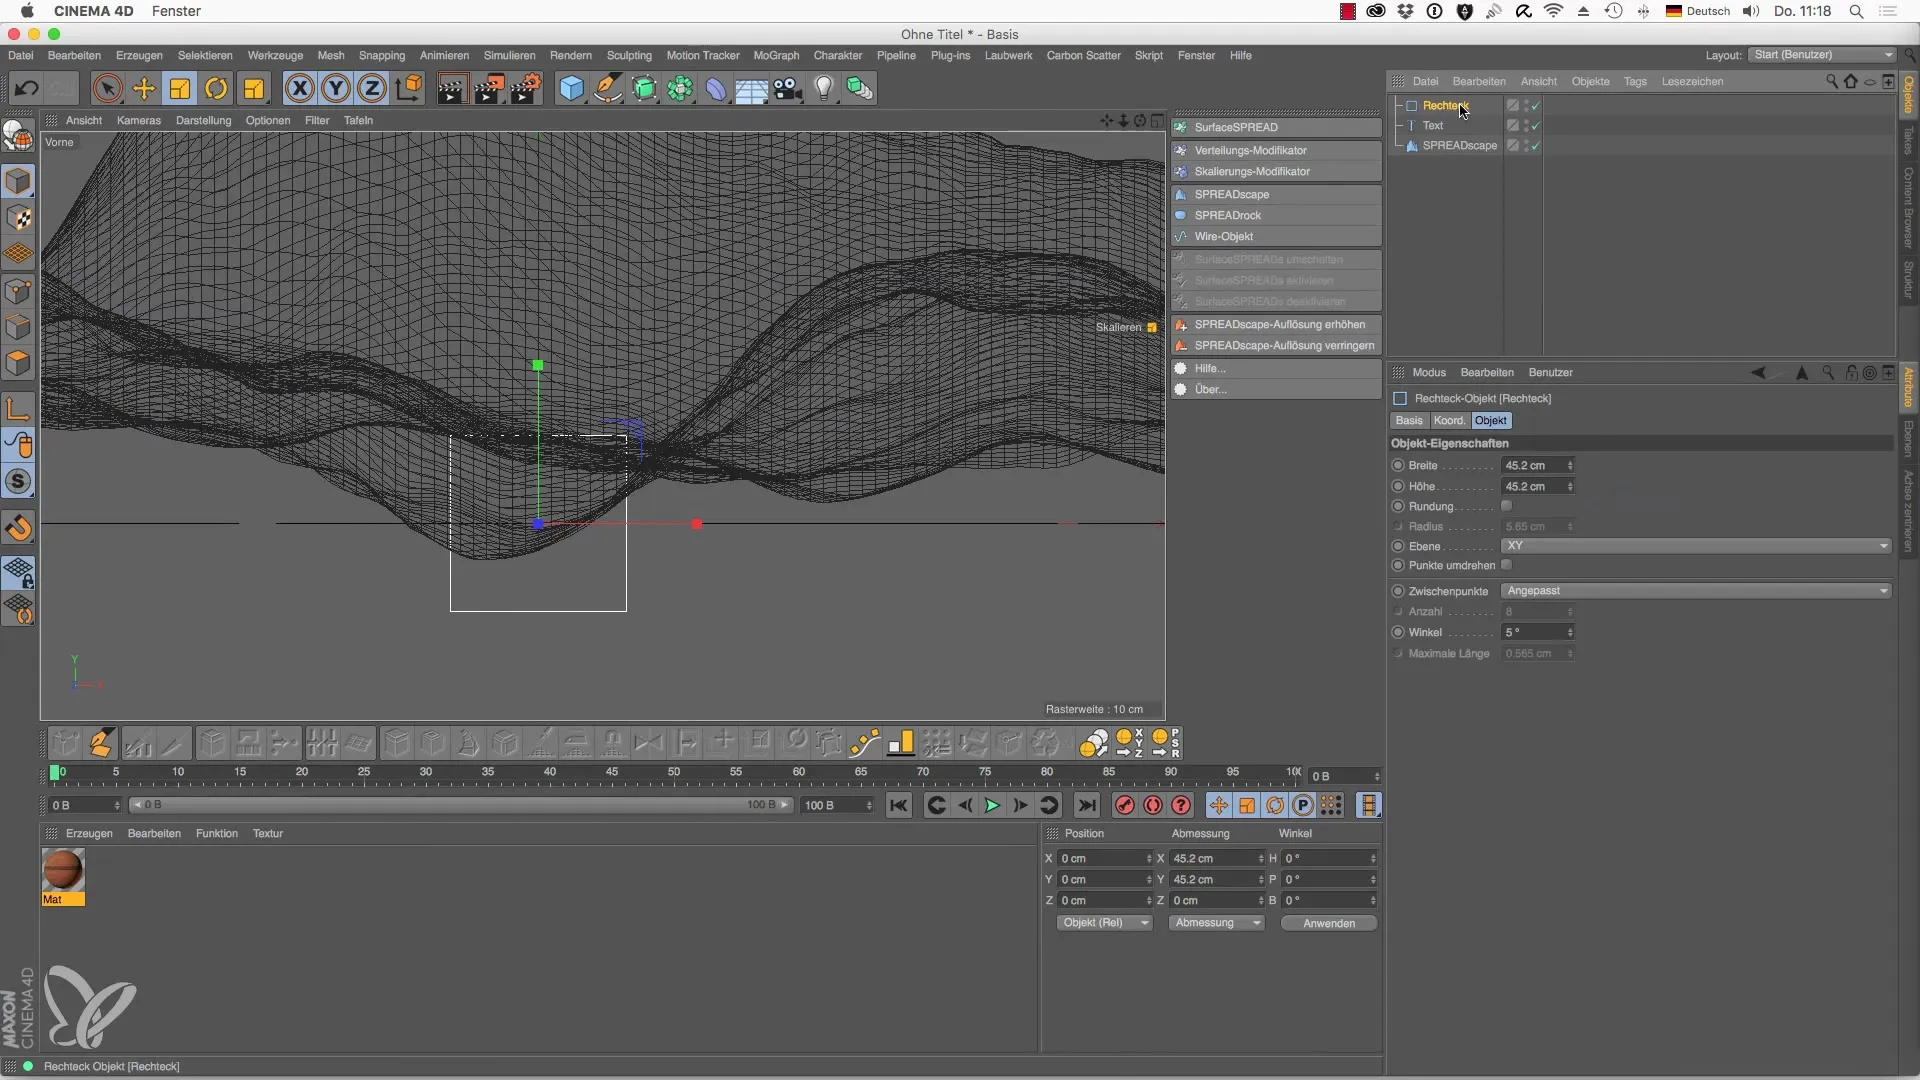The image size is (1920, 1080).
Task: Click the Winkel value field
Action: coord(1532,633)
